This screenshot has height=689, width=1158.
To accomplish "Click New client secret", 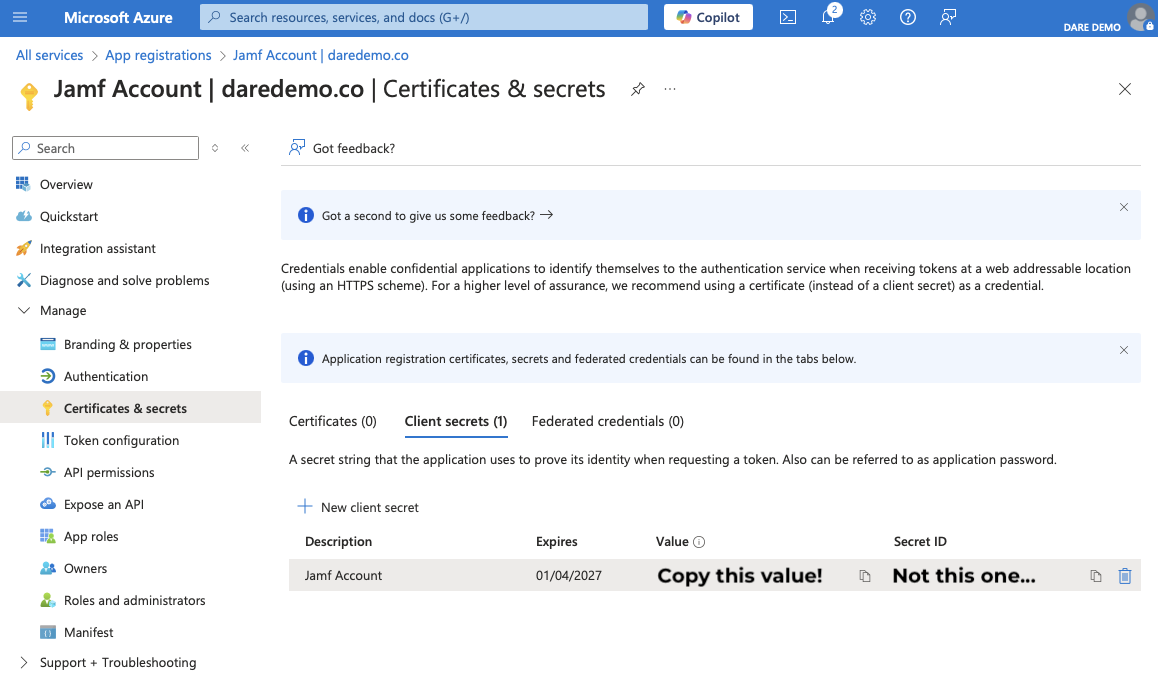I will (x=358, y=507).
